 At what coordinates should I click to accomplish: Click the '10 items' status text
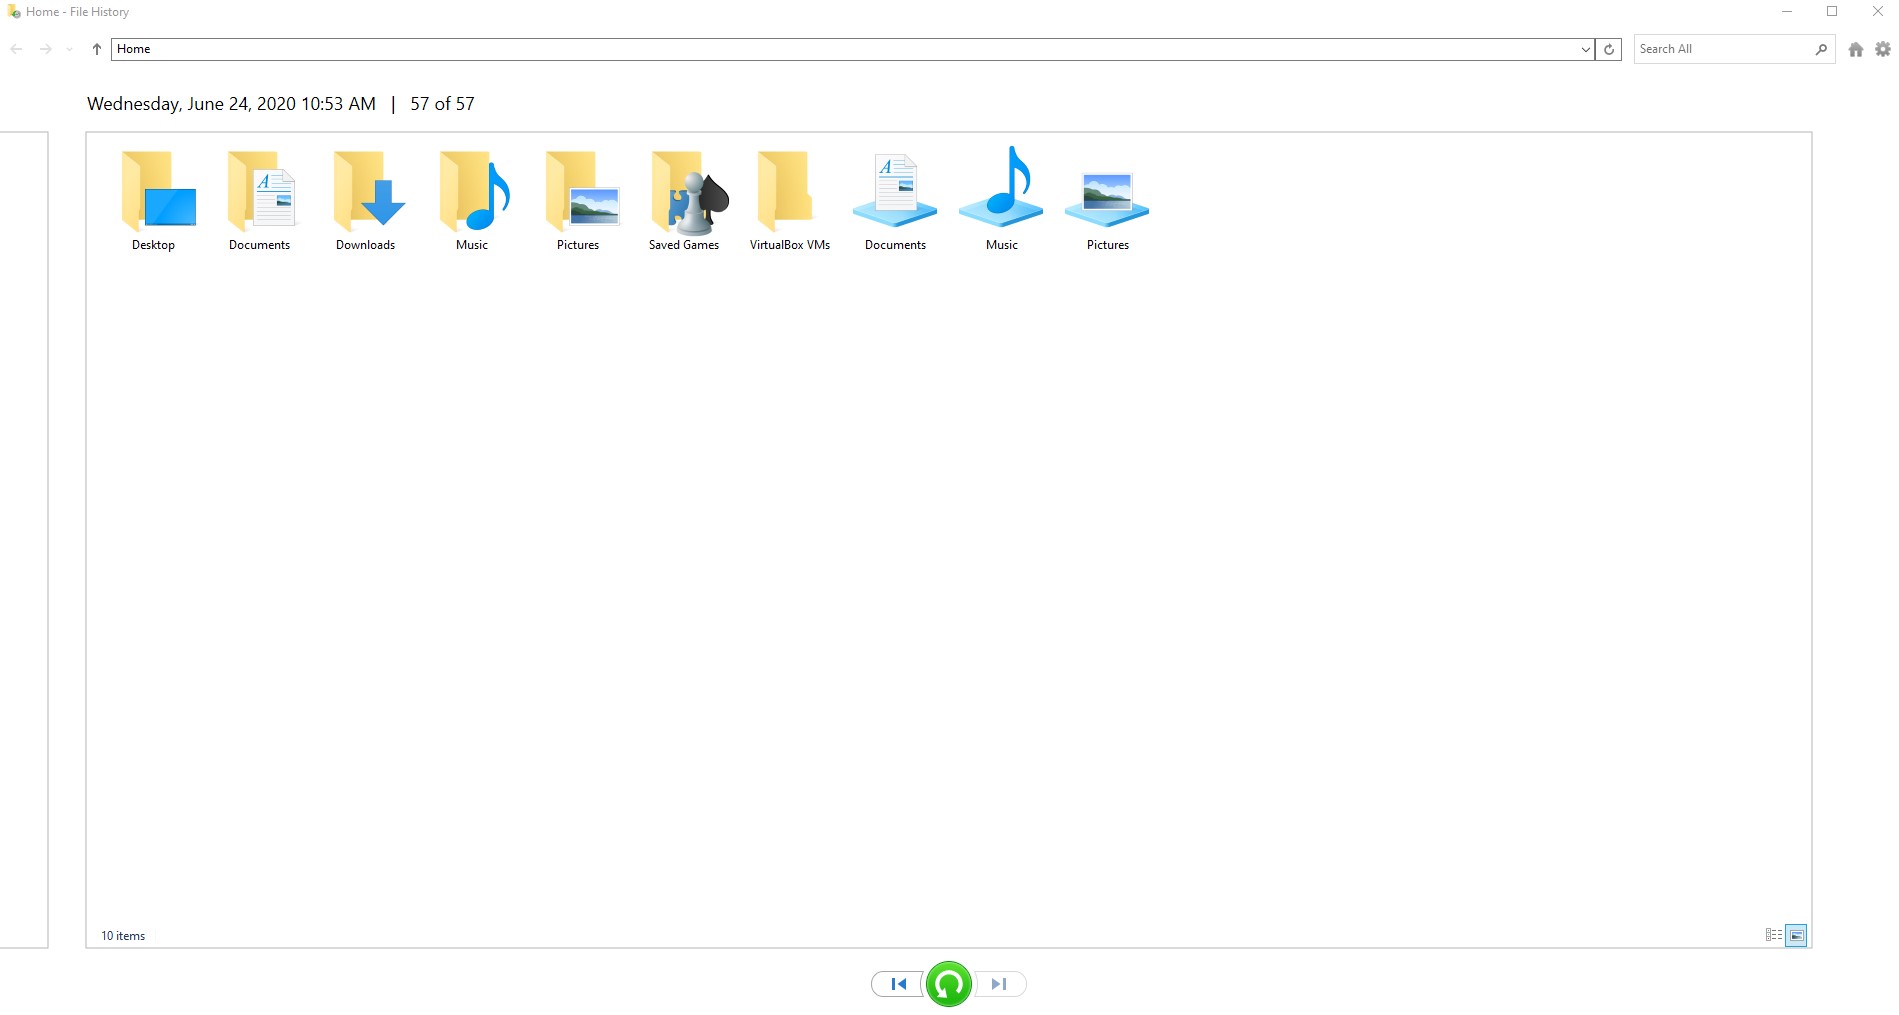pyautogui.click(x=123, y=936)
